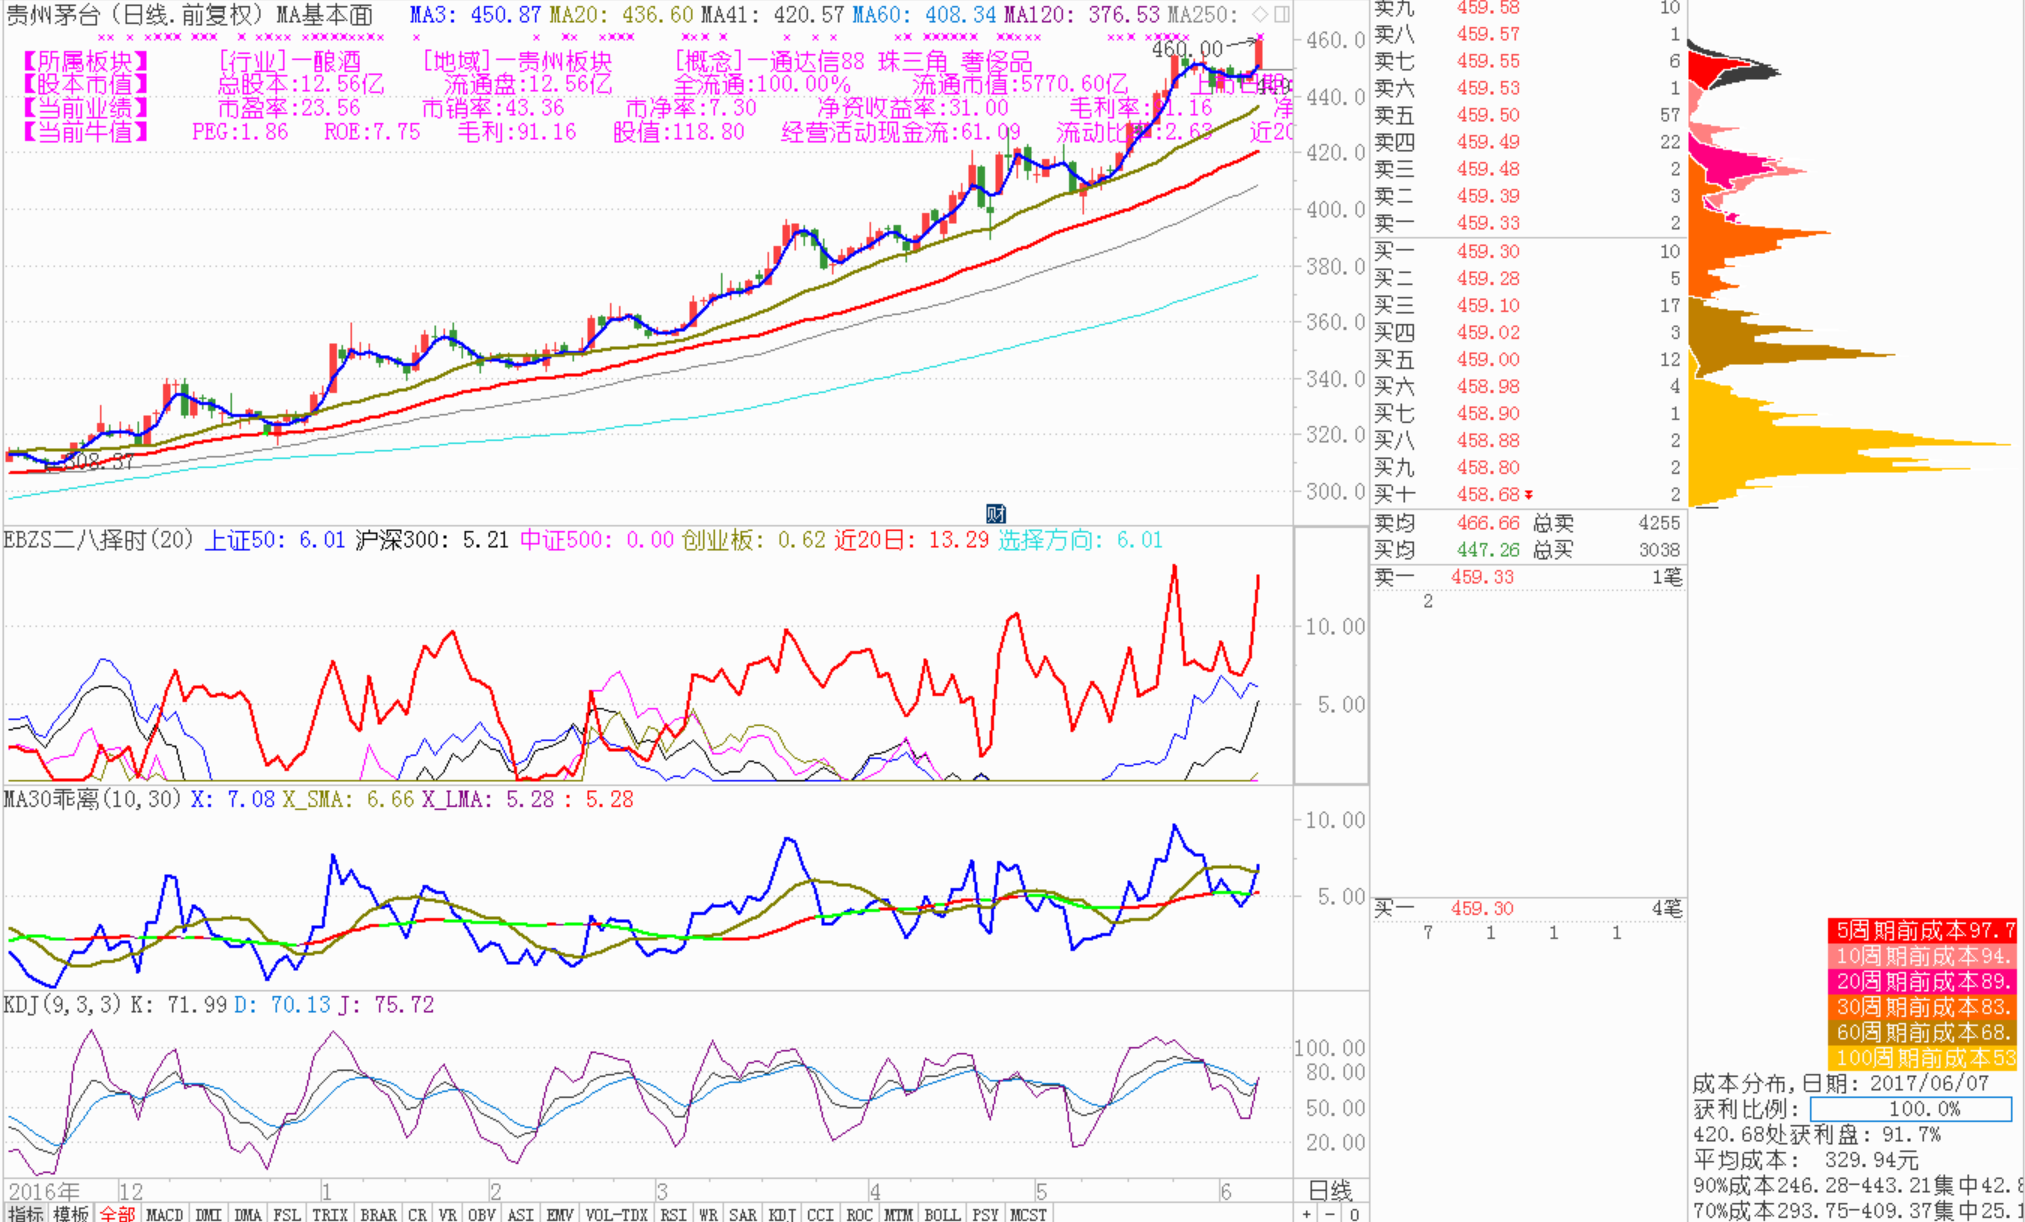Zoom in chart with the plus button
This screenshot has width=2025, height=1222.
pyautogui.click(x=1307, y=1214)
